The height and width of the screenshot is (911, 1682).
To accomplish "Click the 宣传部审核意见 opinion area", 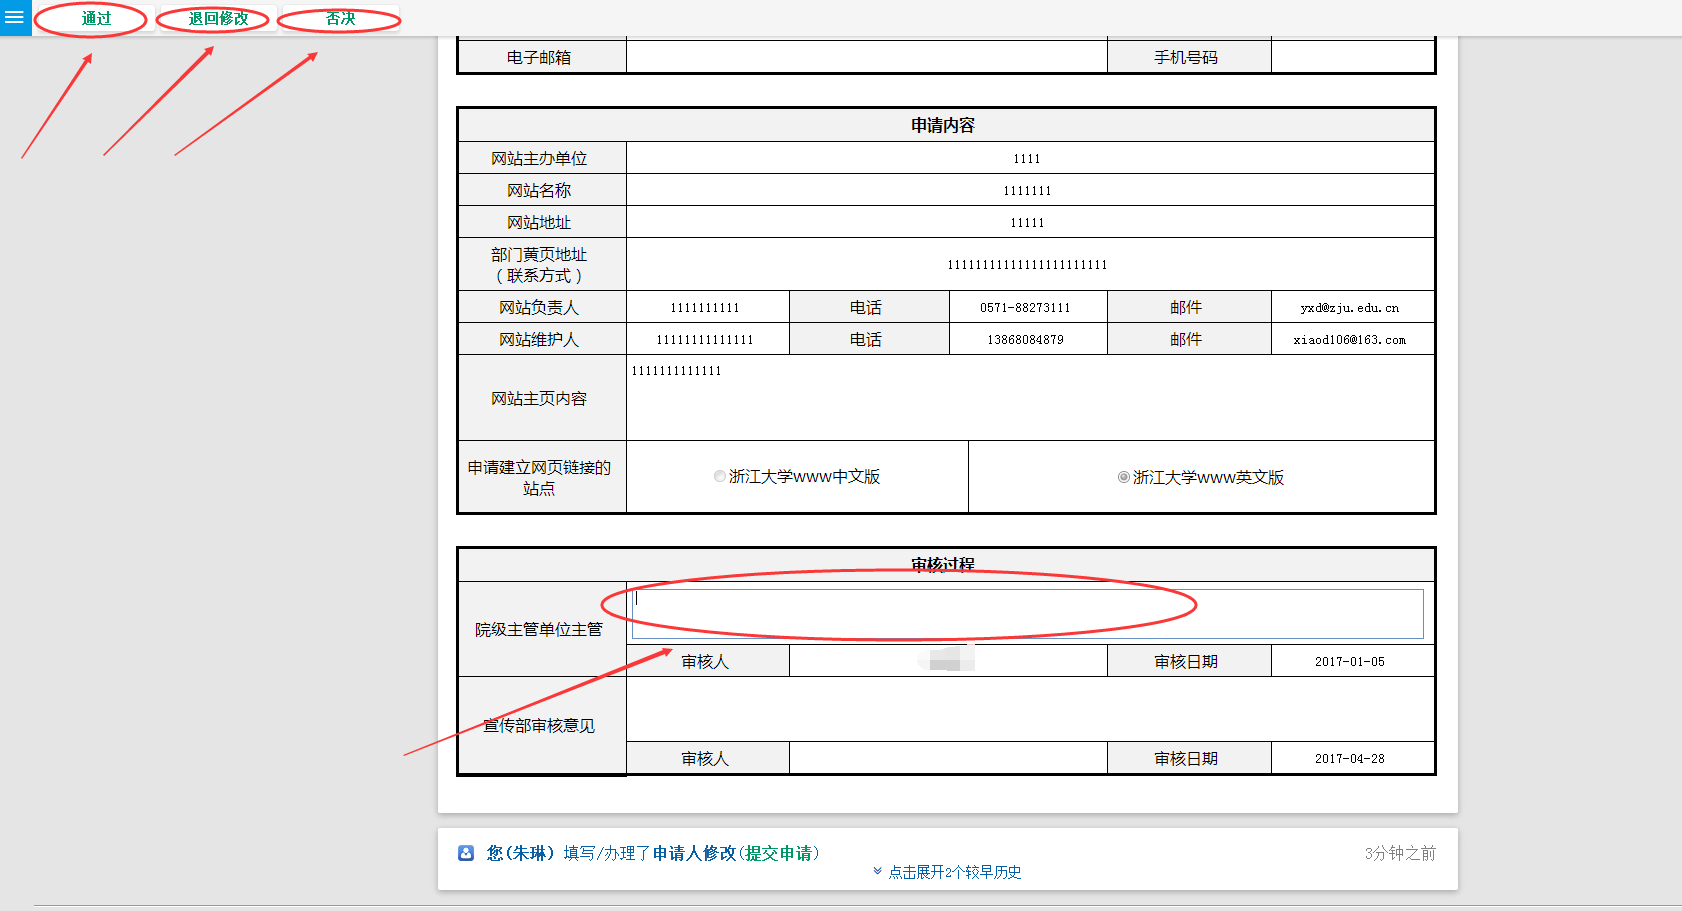I will tap(1030, 709).
